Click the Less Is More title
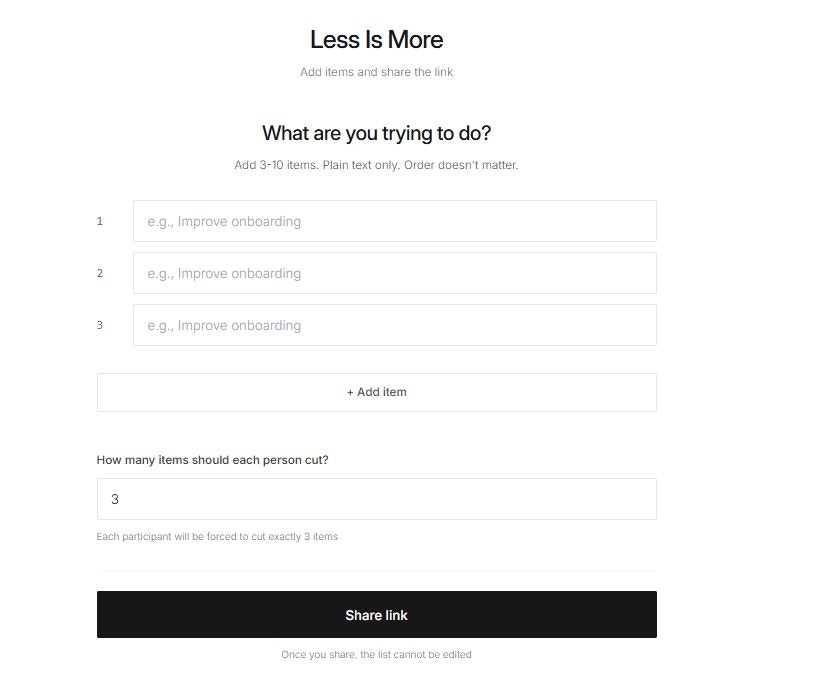 [376, 41]
